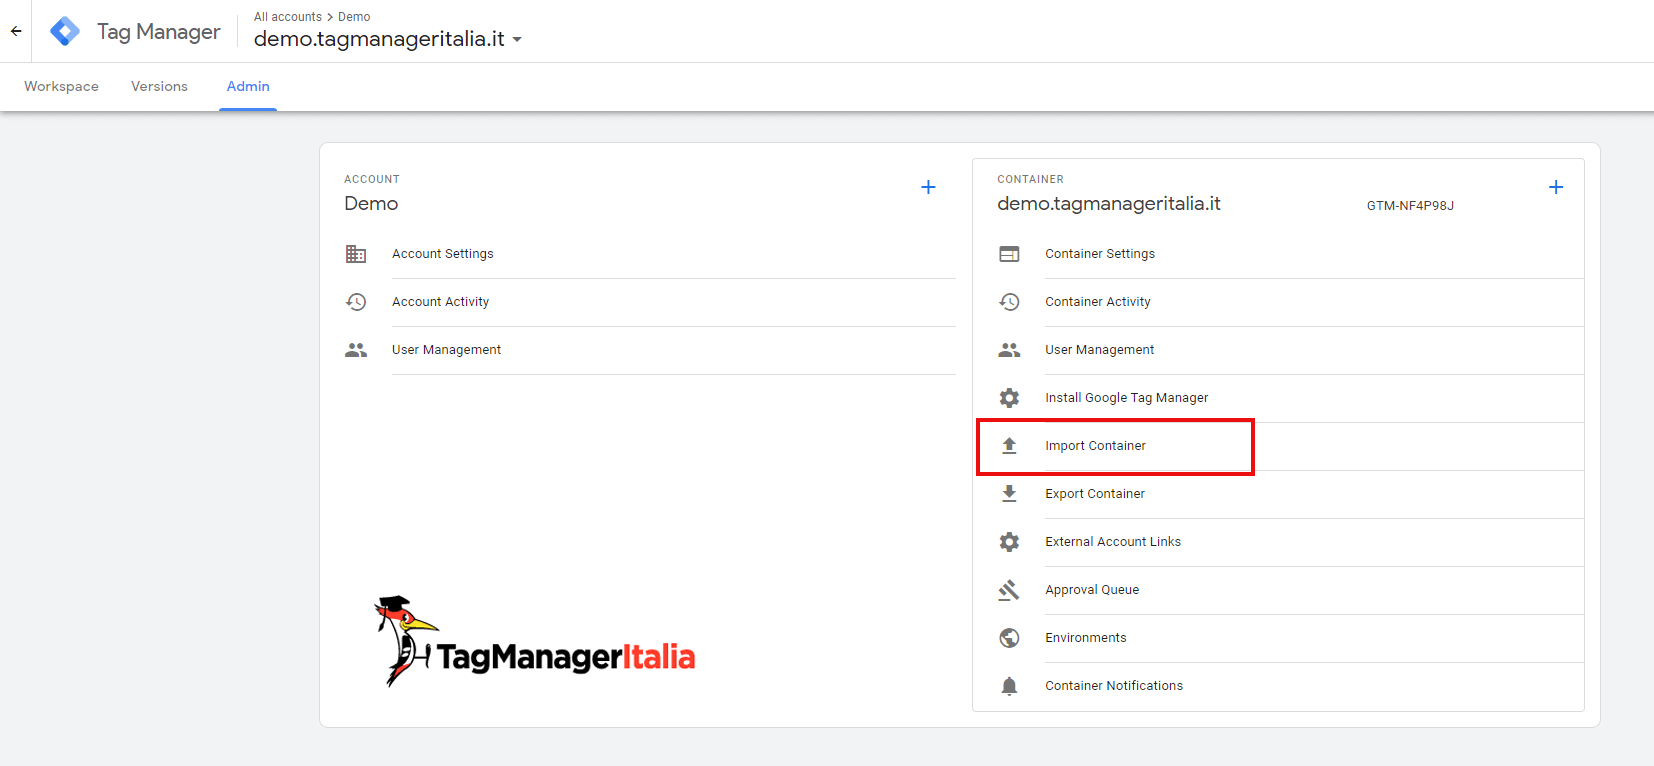Image resolution: width=1654 pixels, height=766 pixels.
Task: Open Container Notifications
Action: click(x=1114, y=686)
